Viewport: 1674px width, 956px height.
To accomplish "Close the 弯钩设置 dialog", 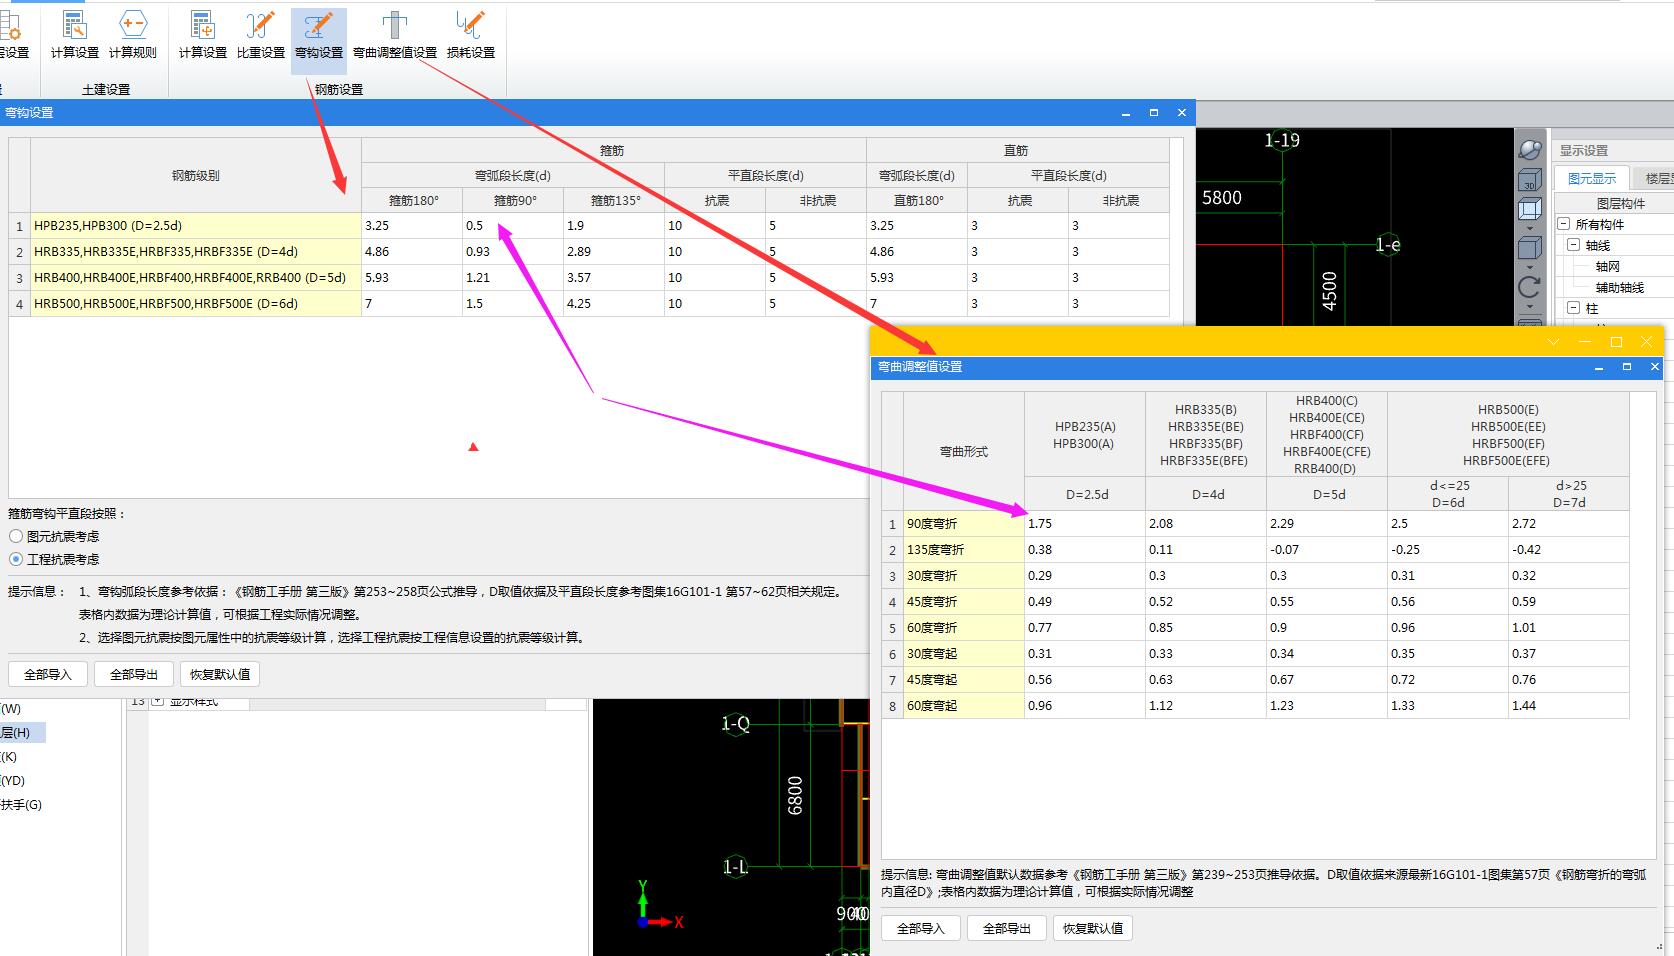I will pos(1182,113).
